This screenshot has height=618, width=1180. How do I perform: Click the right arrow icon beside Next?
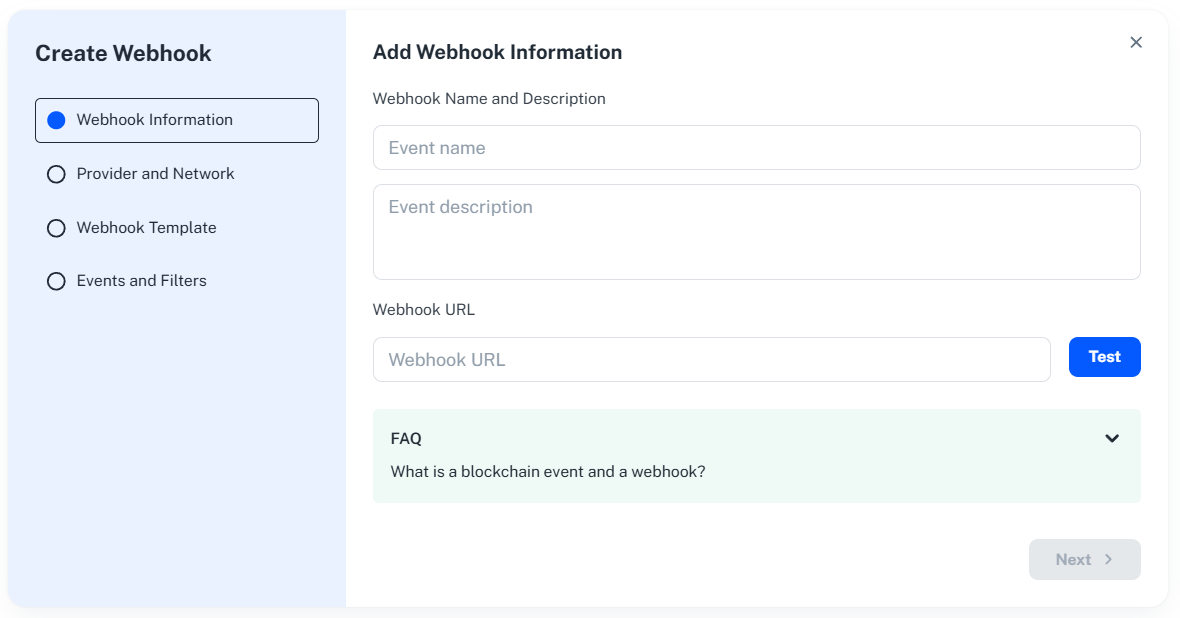(x=1108, y=560)
